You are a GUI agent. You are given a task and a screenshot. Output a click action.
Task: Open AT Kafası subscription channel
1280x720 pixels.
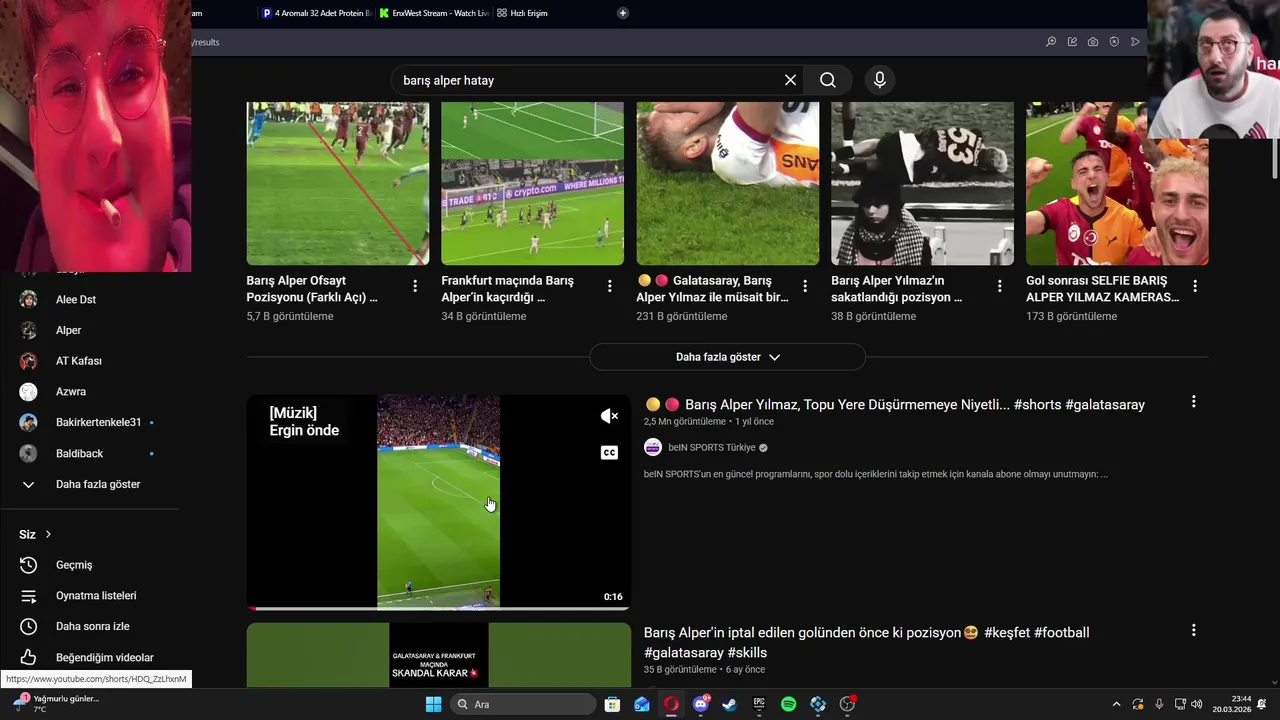[x=78, y=361]
